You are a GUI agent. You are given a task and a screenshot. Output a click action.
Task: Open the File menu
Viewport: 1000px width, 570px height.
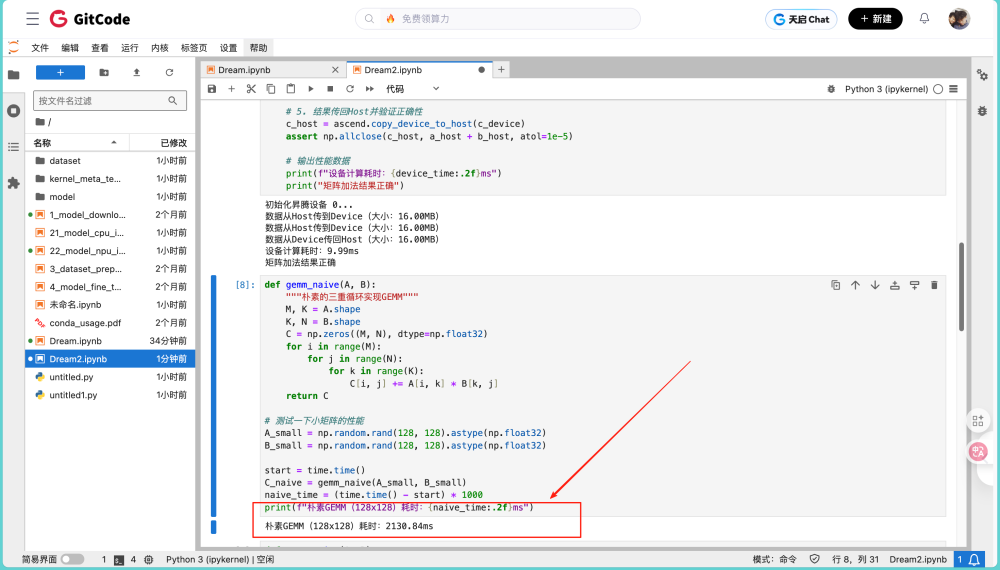[40, 48]
